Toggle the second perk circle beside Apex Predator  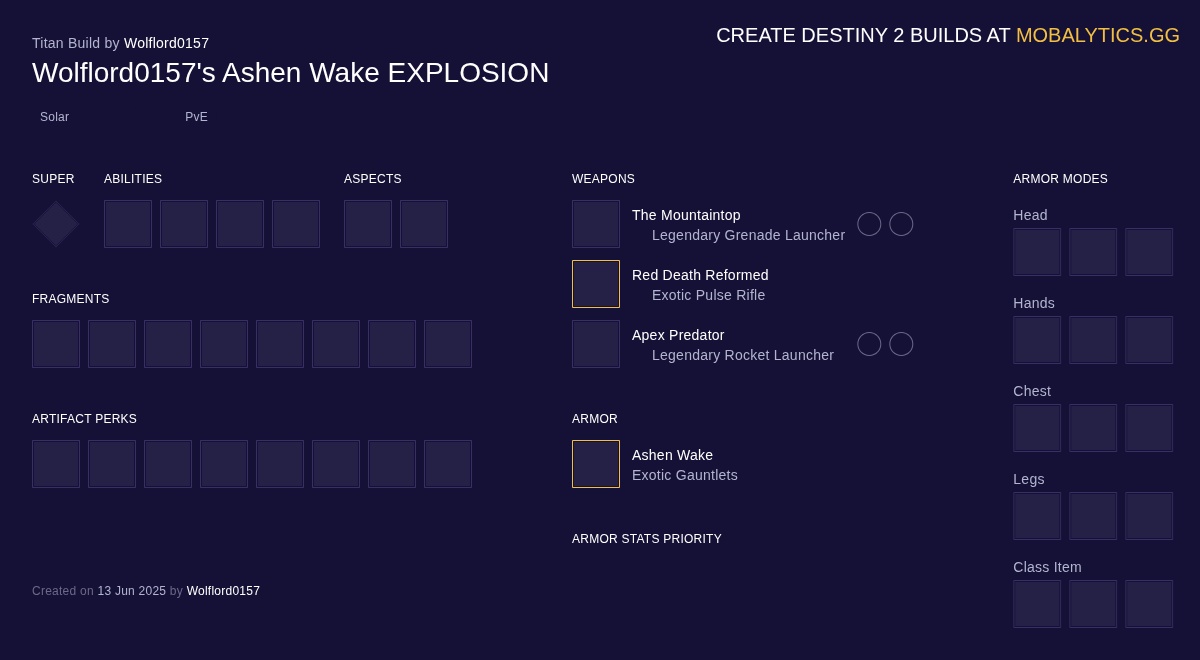pyautogui.click(x=901, y=344)
